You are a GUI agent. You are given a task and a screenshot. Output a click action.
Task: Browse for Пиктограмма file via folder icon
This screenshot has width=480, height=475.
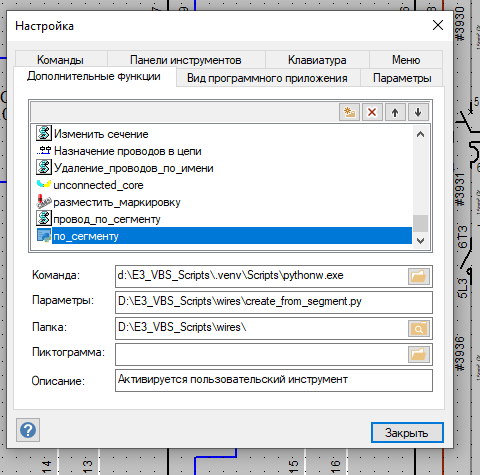pyautogui.click(x=419, y=354)
